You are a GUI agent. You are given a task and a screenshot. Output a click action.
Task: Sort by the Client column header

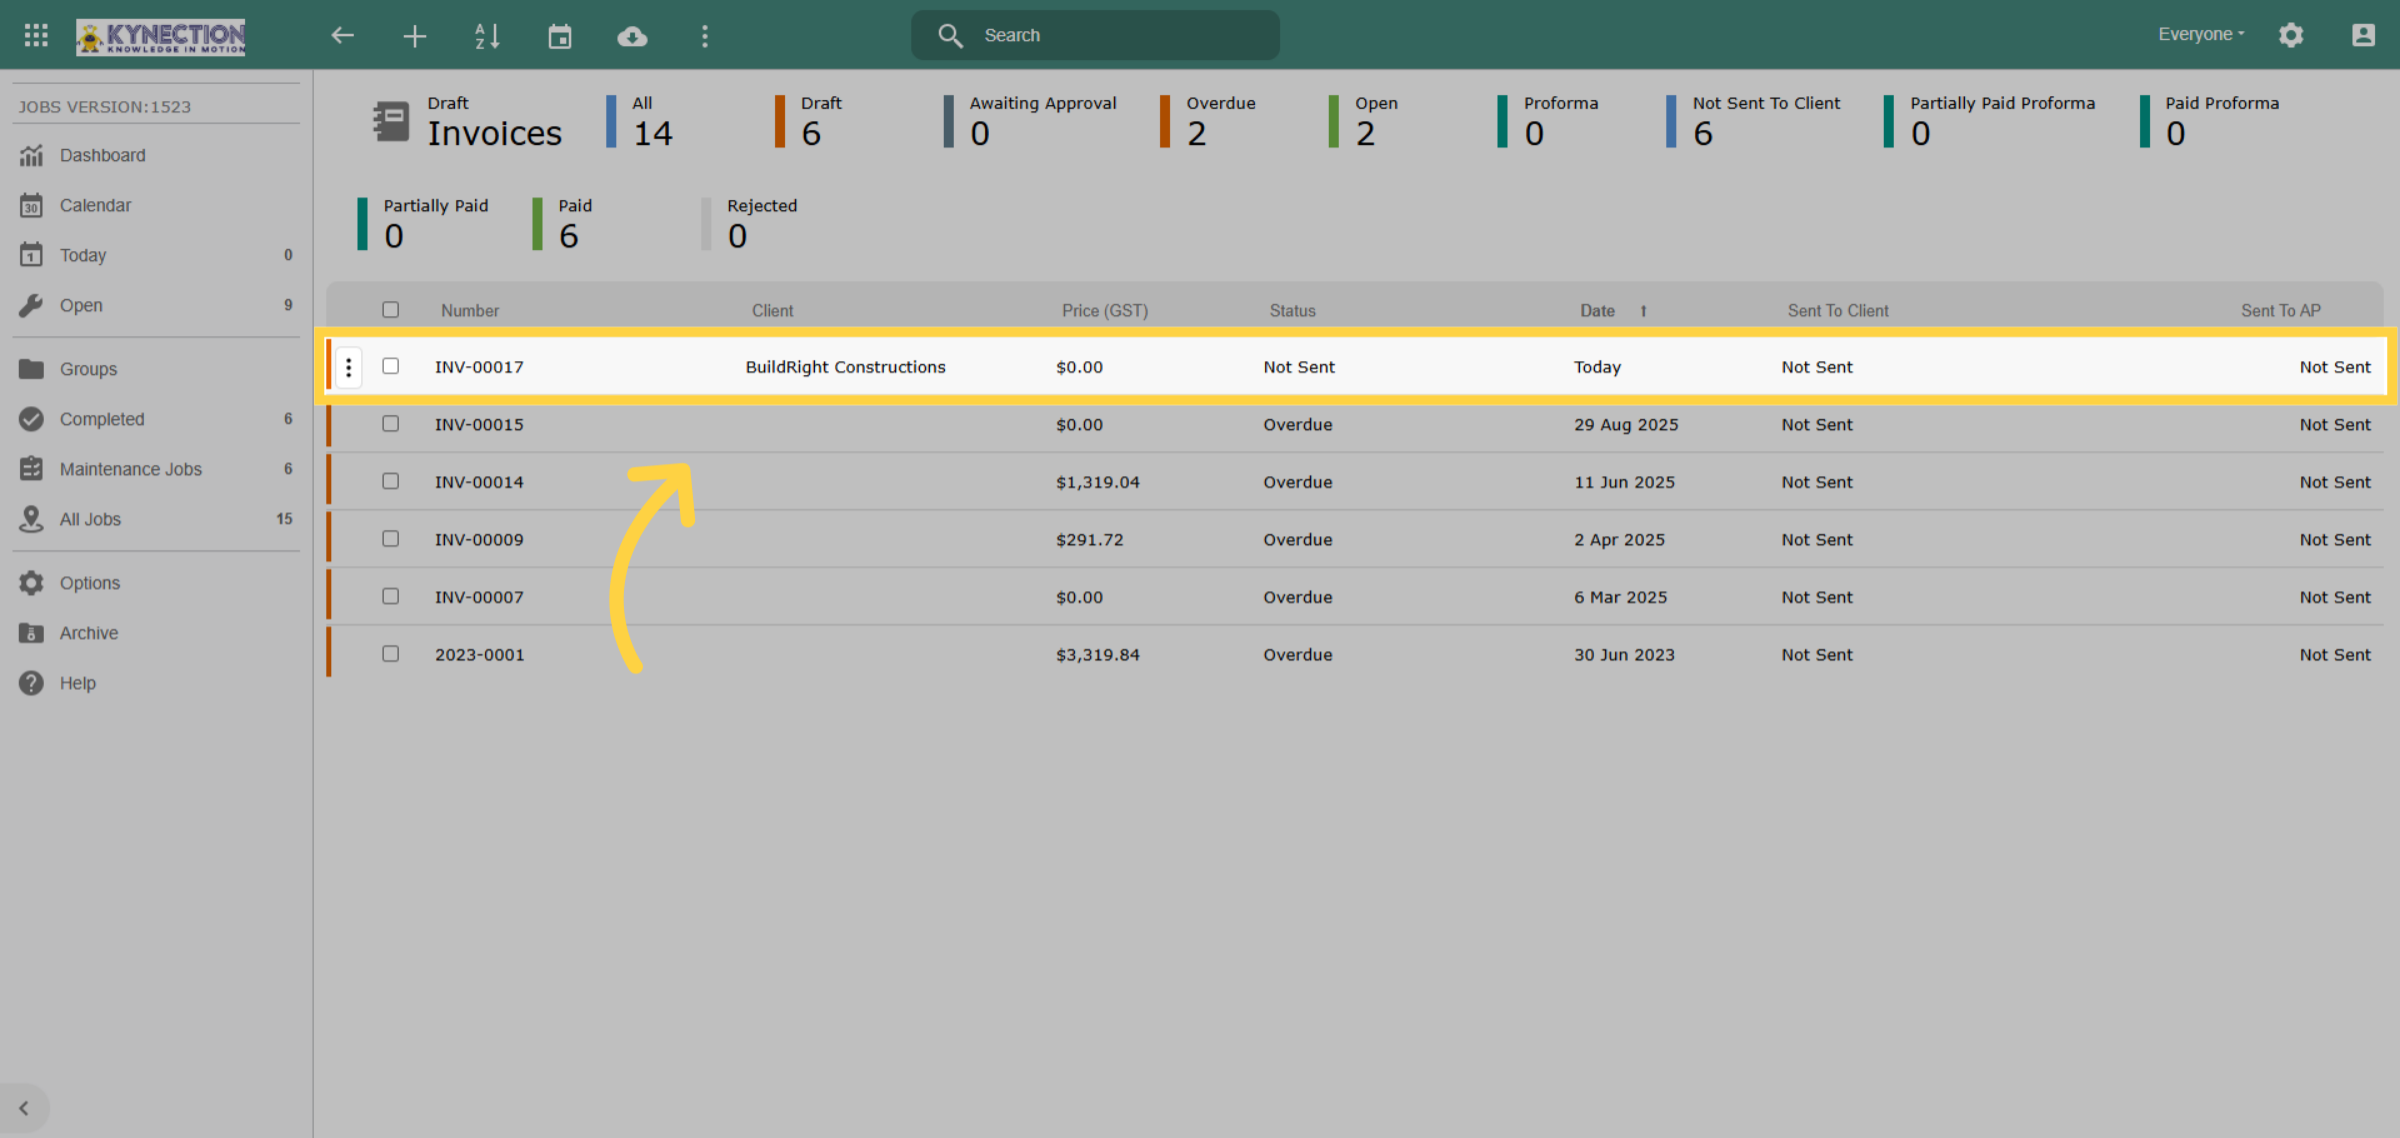click(773, 311)
